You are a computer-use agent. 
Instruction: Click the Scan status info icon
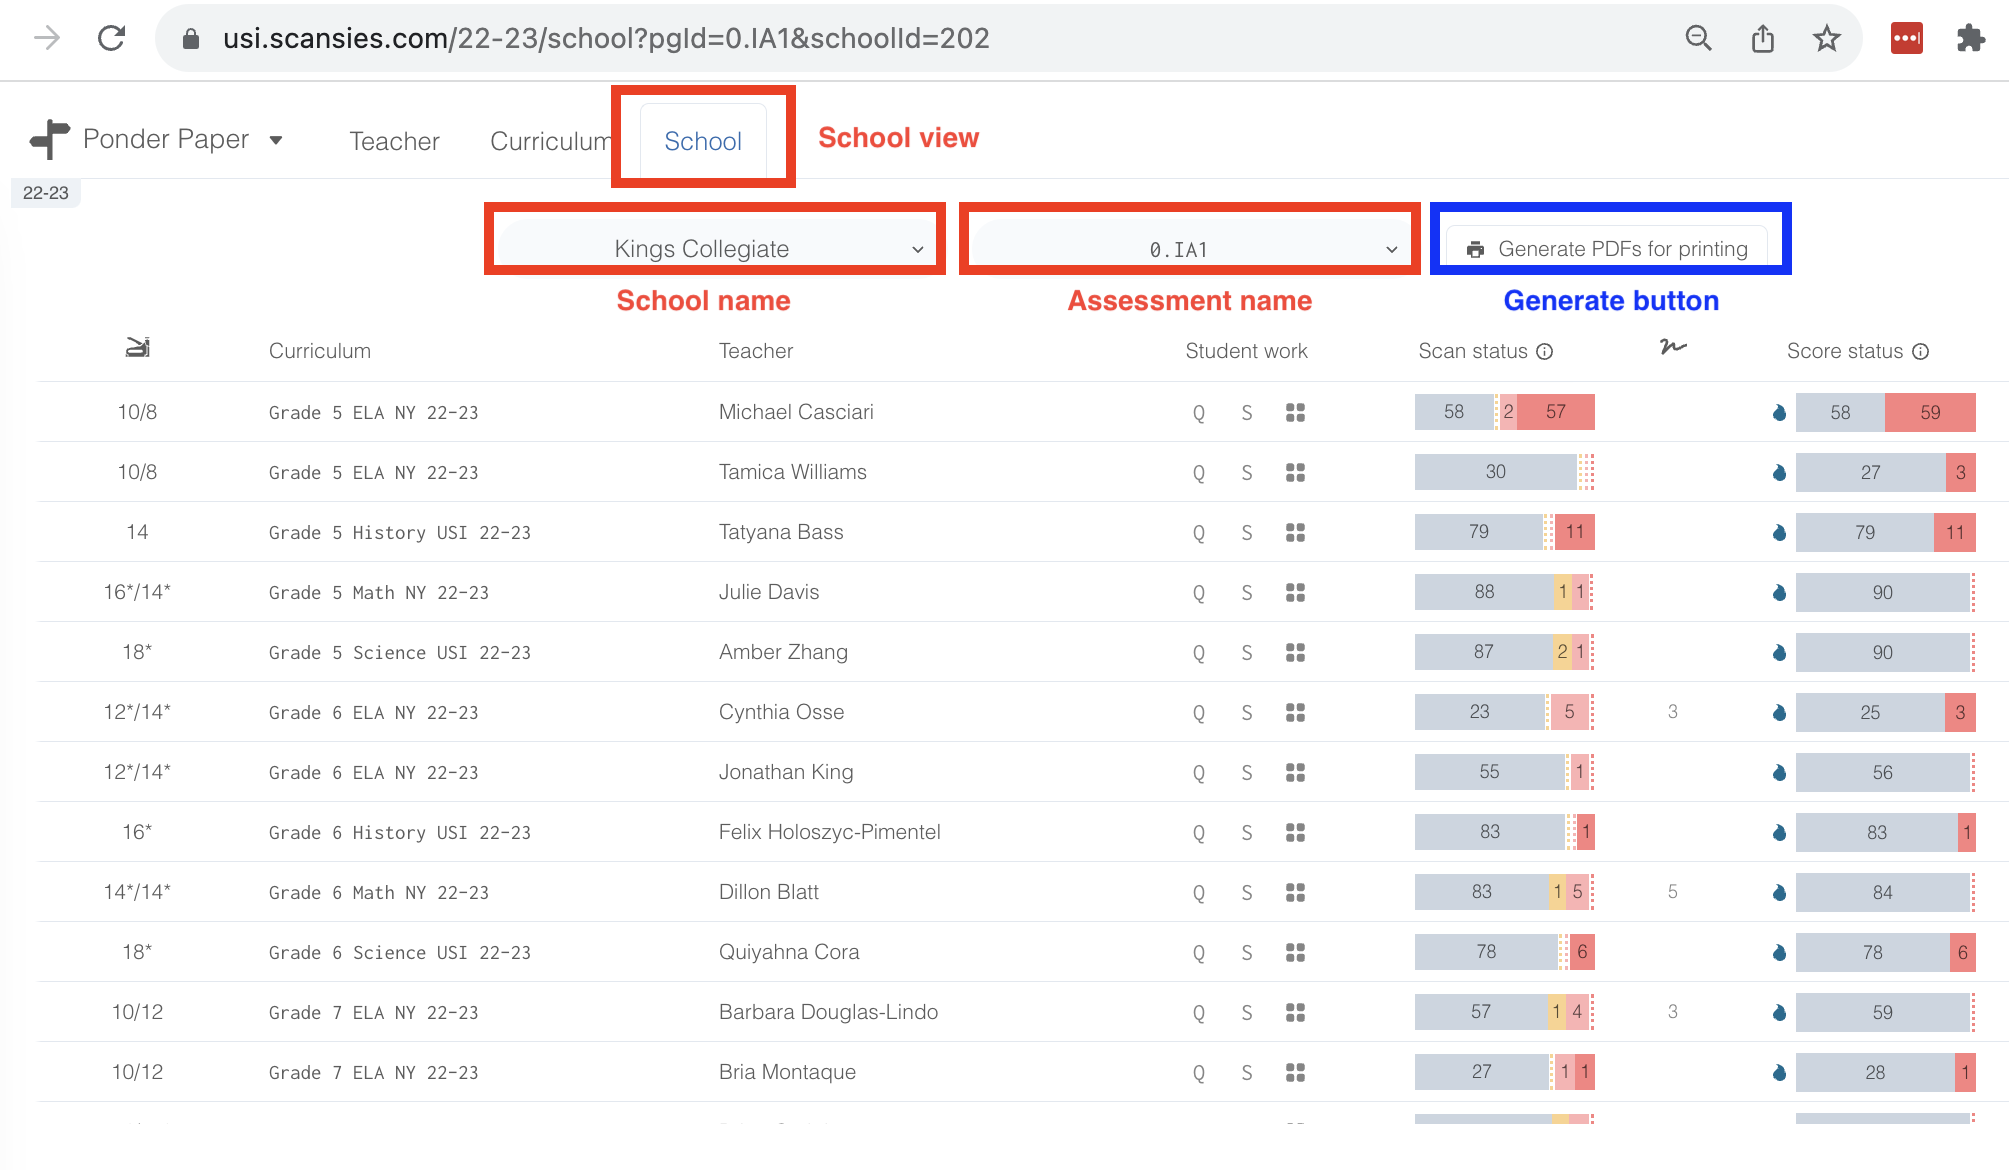tap(1545, 351)
